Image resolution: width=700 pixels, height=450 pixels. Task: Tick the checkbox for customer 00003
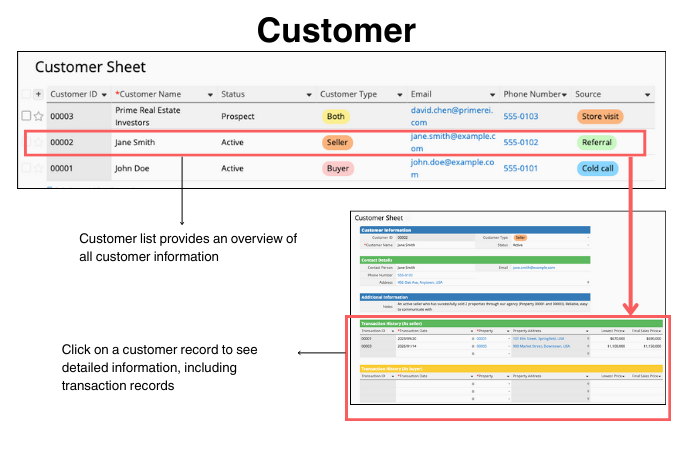(27, 116)
